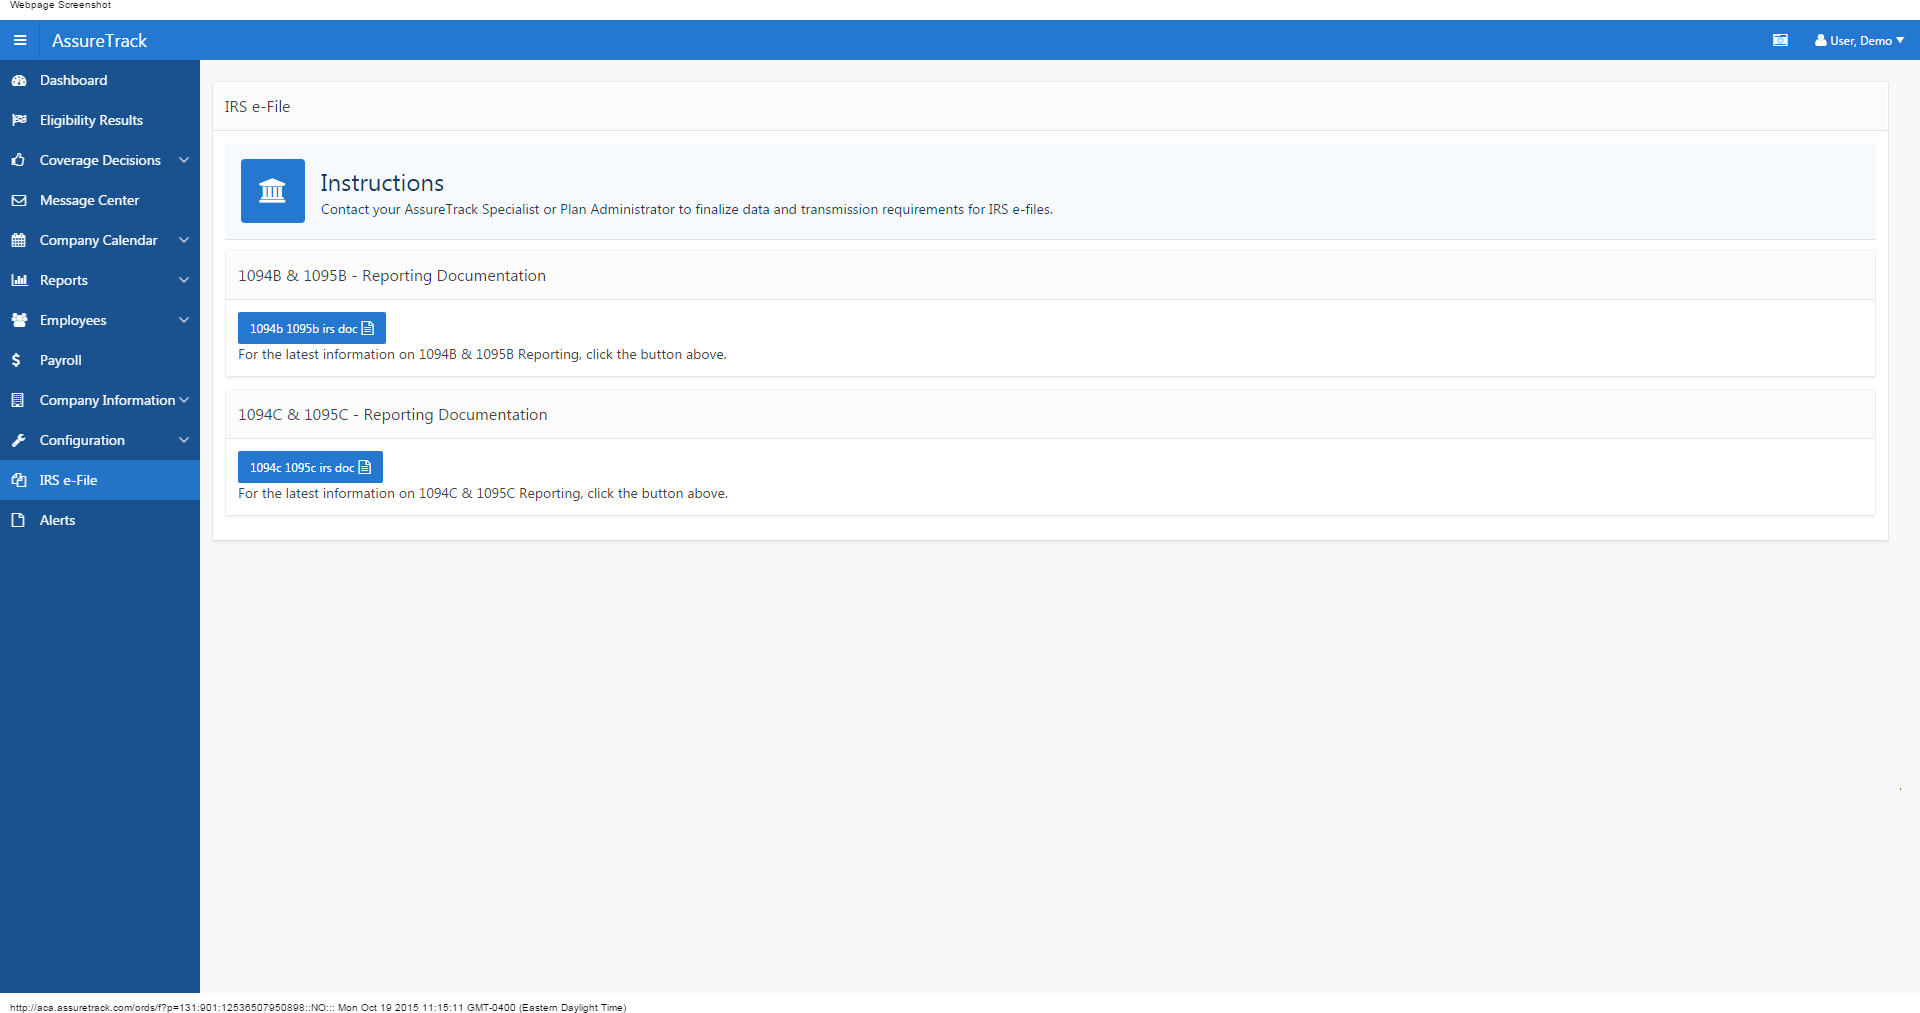Expand the Configuration submenu chevron
The height and width of the screenshot is (1013, 1920).
(x=184, y=440)
